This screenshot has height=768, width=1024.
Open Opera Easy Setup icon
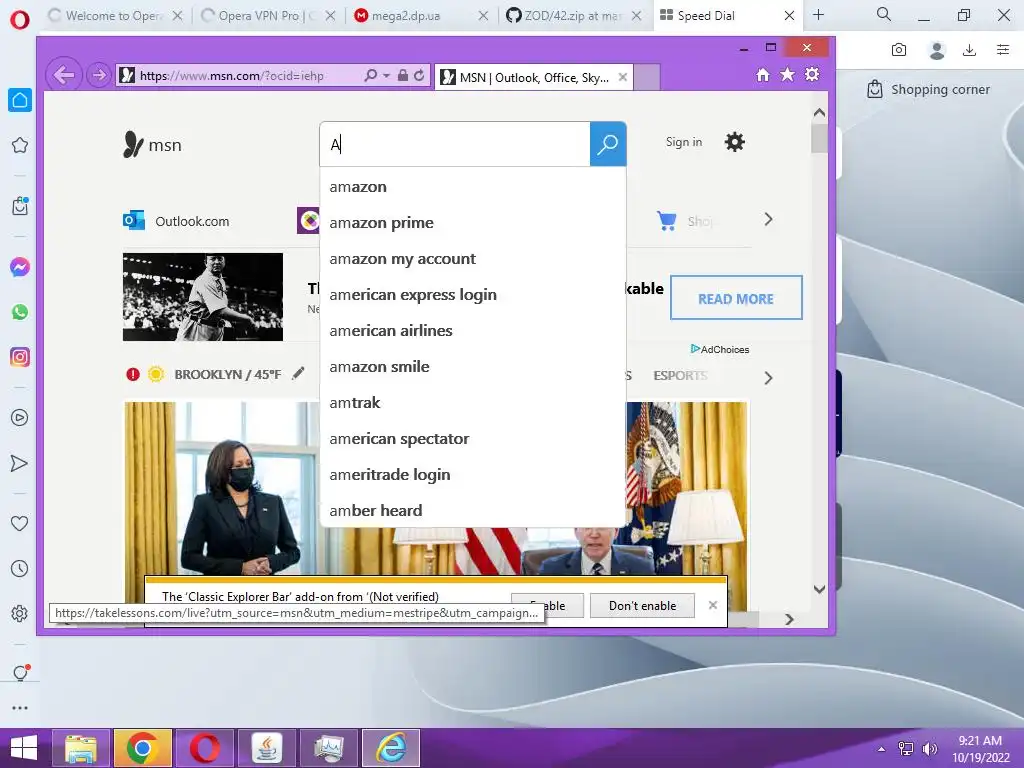[x=1003, y=50]
